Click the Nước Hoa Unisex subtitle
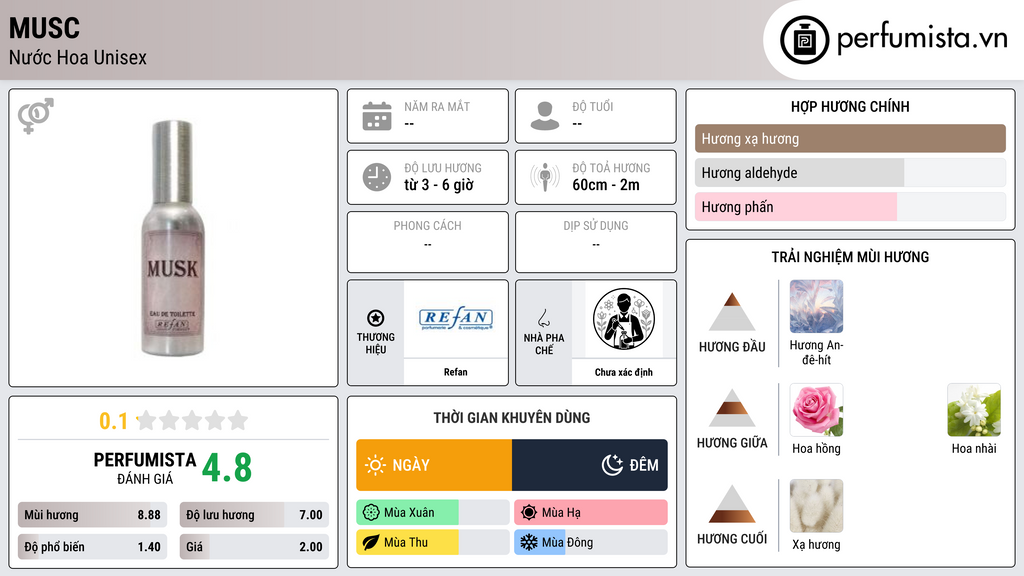This screenshot has width=1024, height=576. coord(78,57)
